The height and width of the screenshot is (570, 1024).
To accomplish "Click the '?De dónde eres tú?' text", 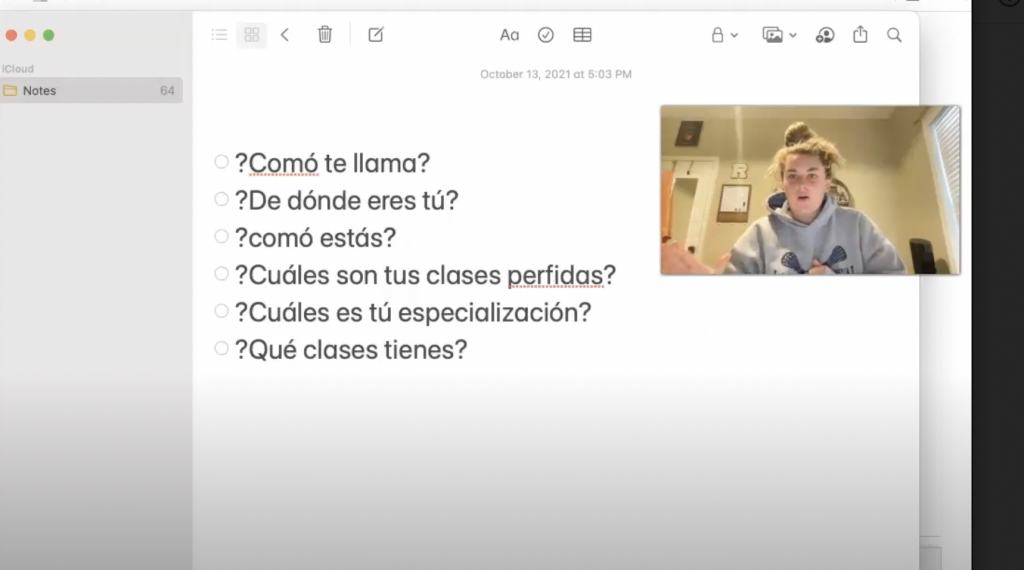I will coord(347,200).
